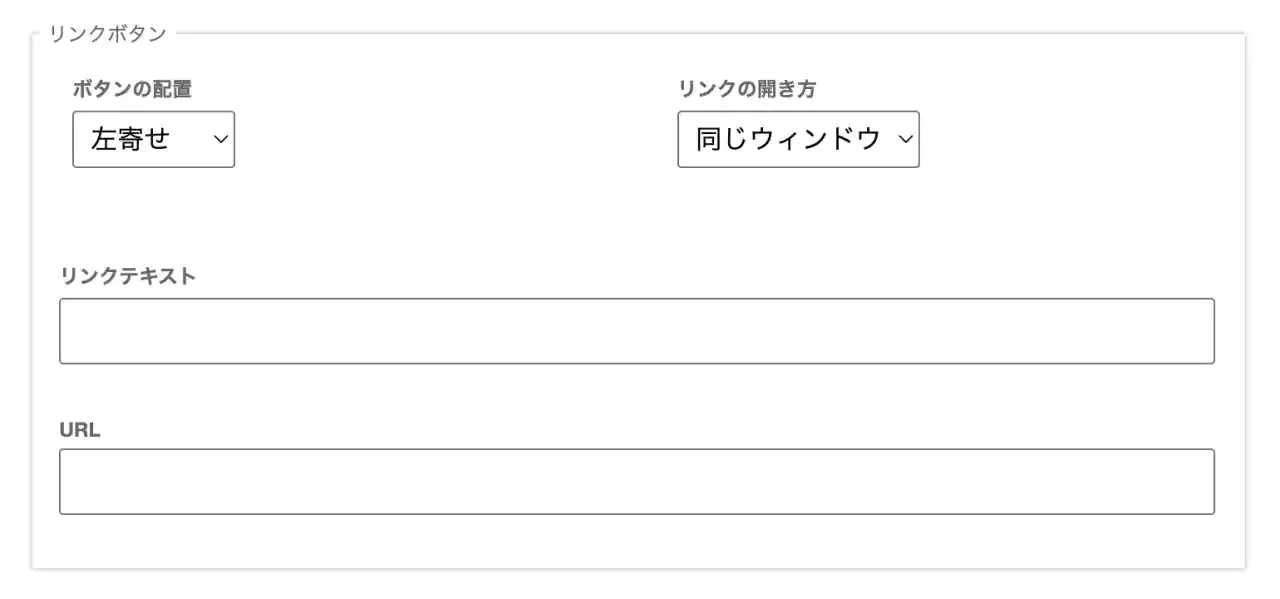1280x599 pixels.
Task: Select the 左寄せ value text
Action: point(131,139)
